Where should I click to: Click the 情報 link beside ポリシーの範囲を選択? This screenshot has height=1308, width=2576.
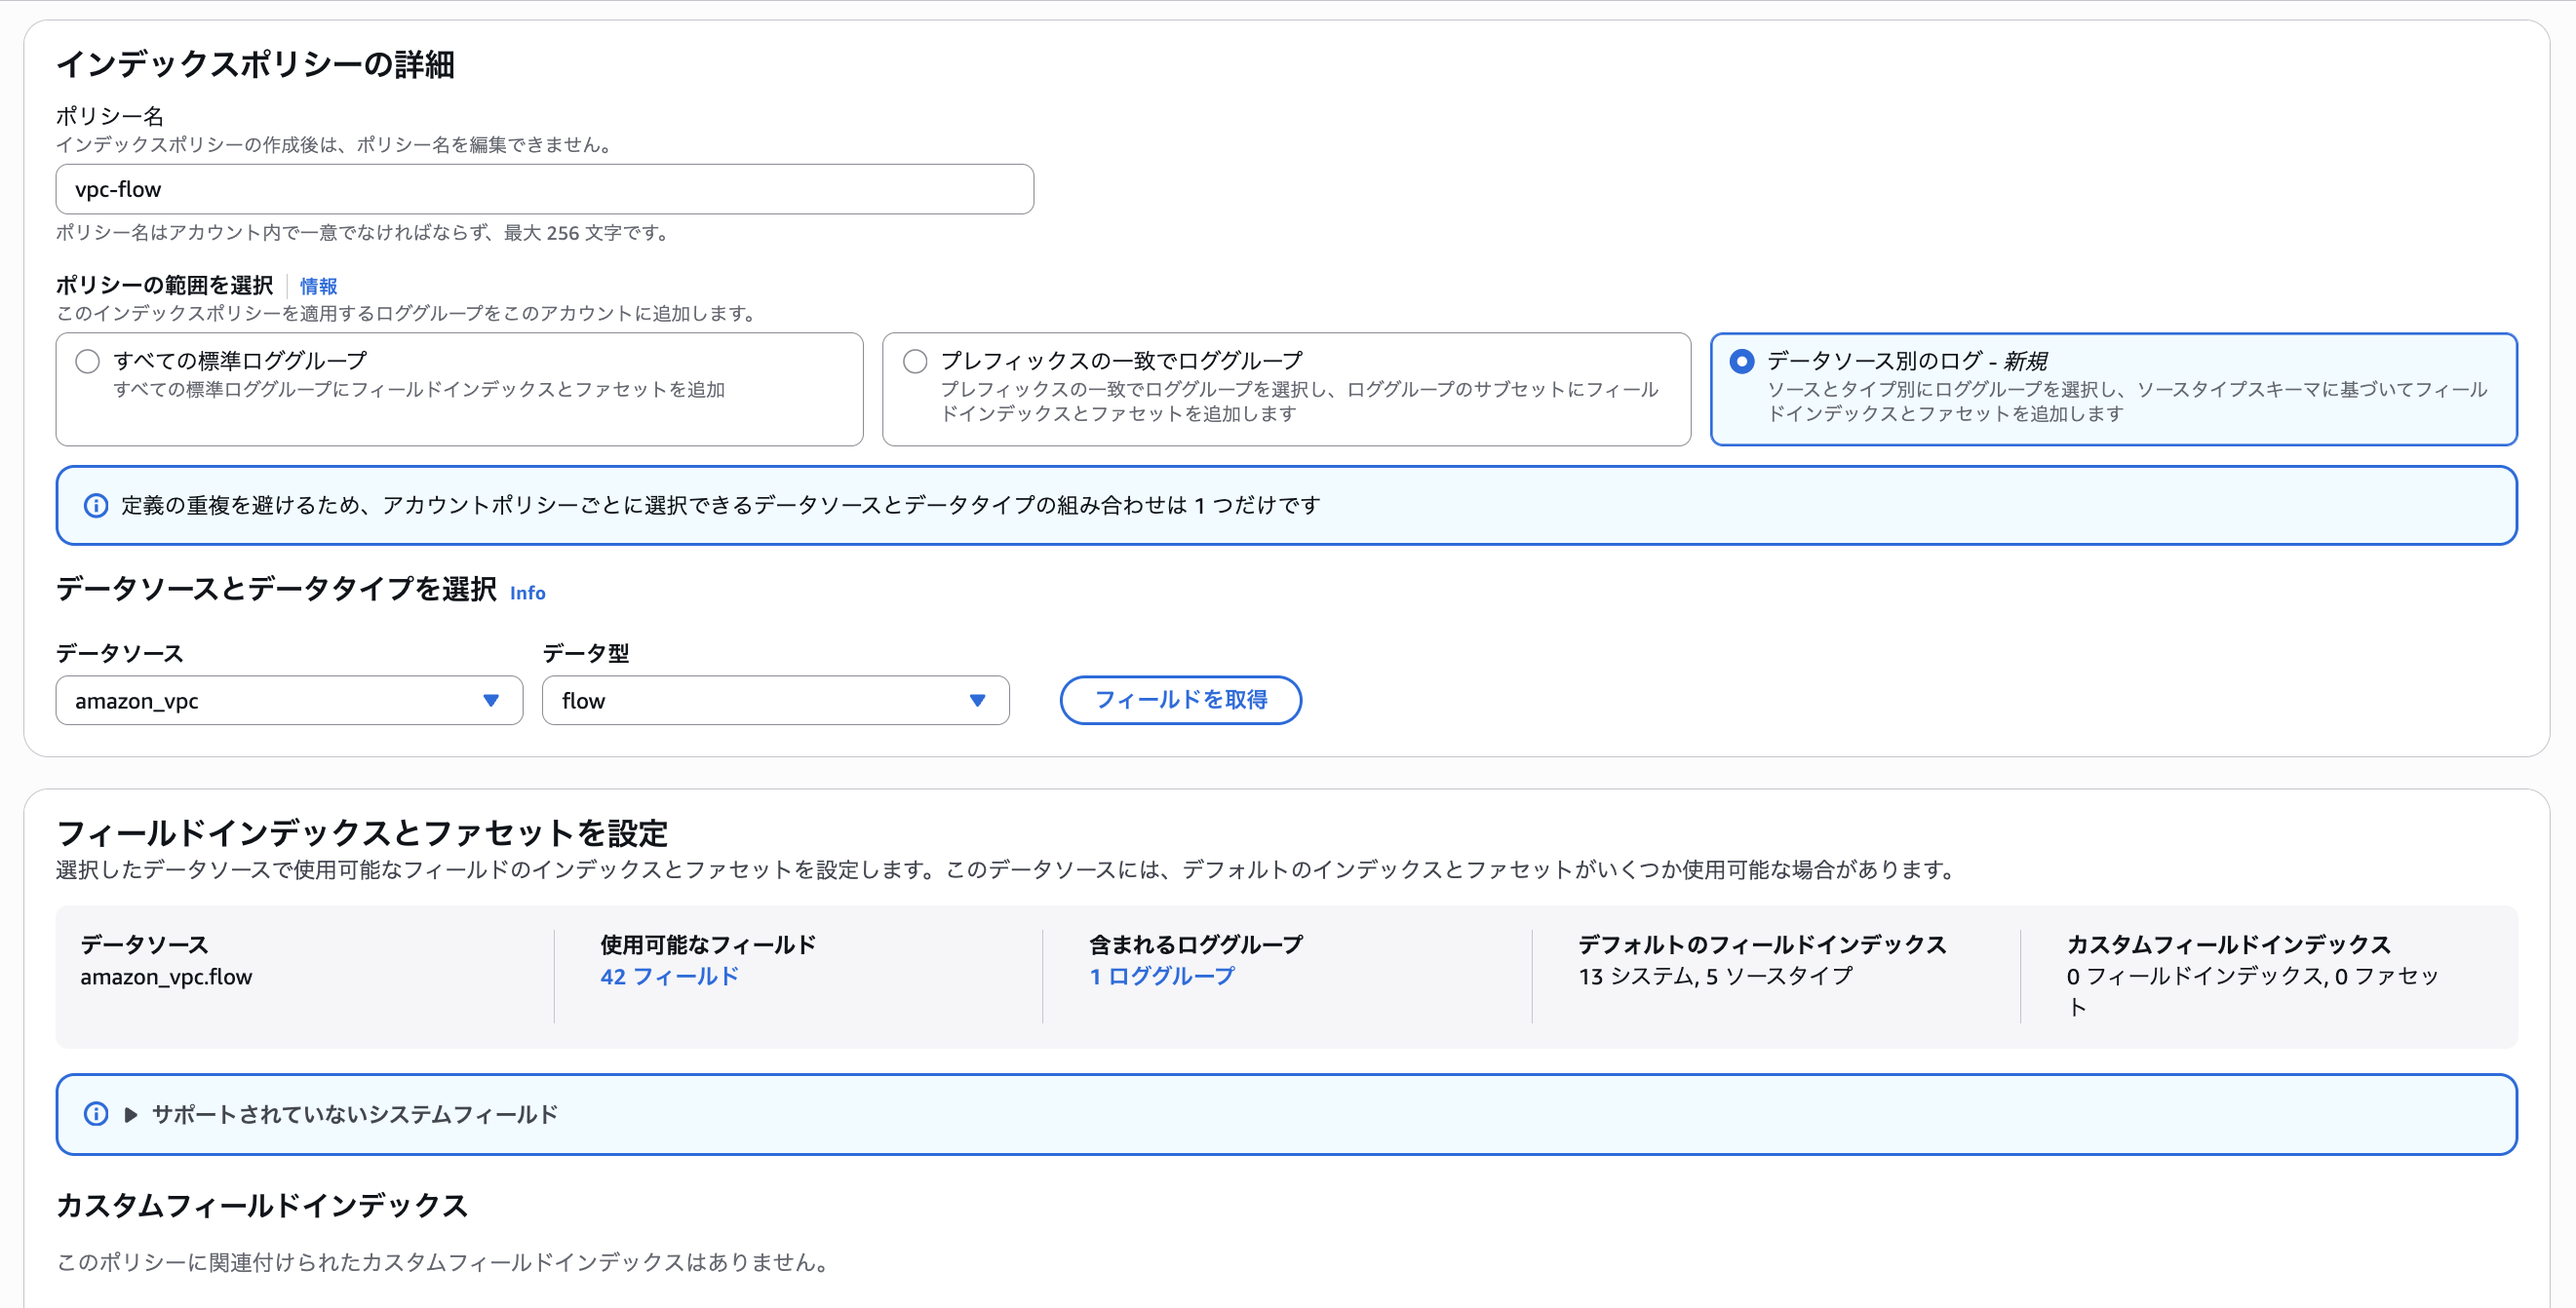coord(317,285)
